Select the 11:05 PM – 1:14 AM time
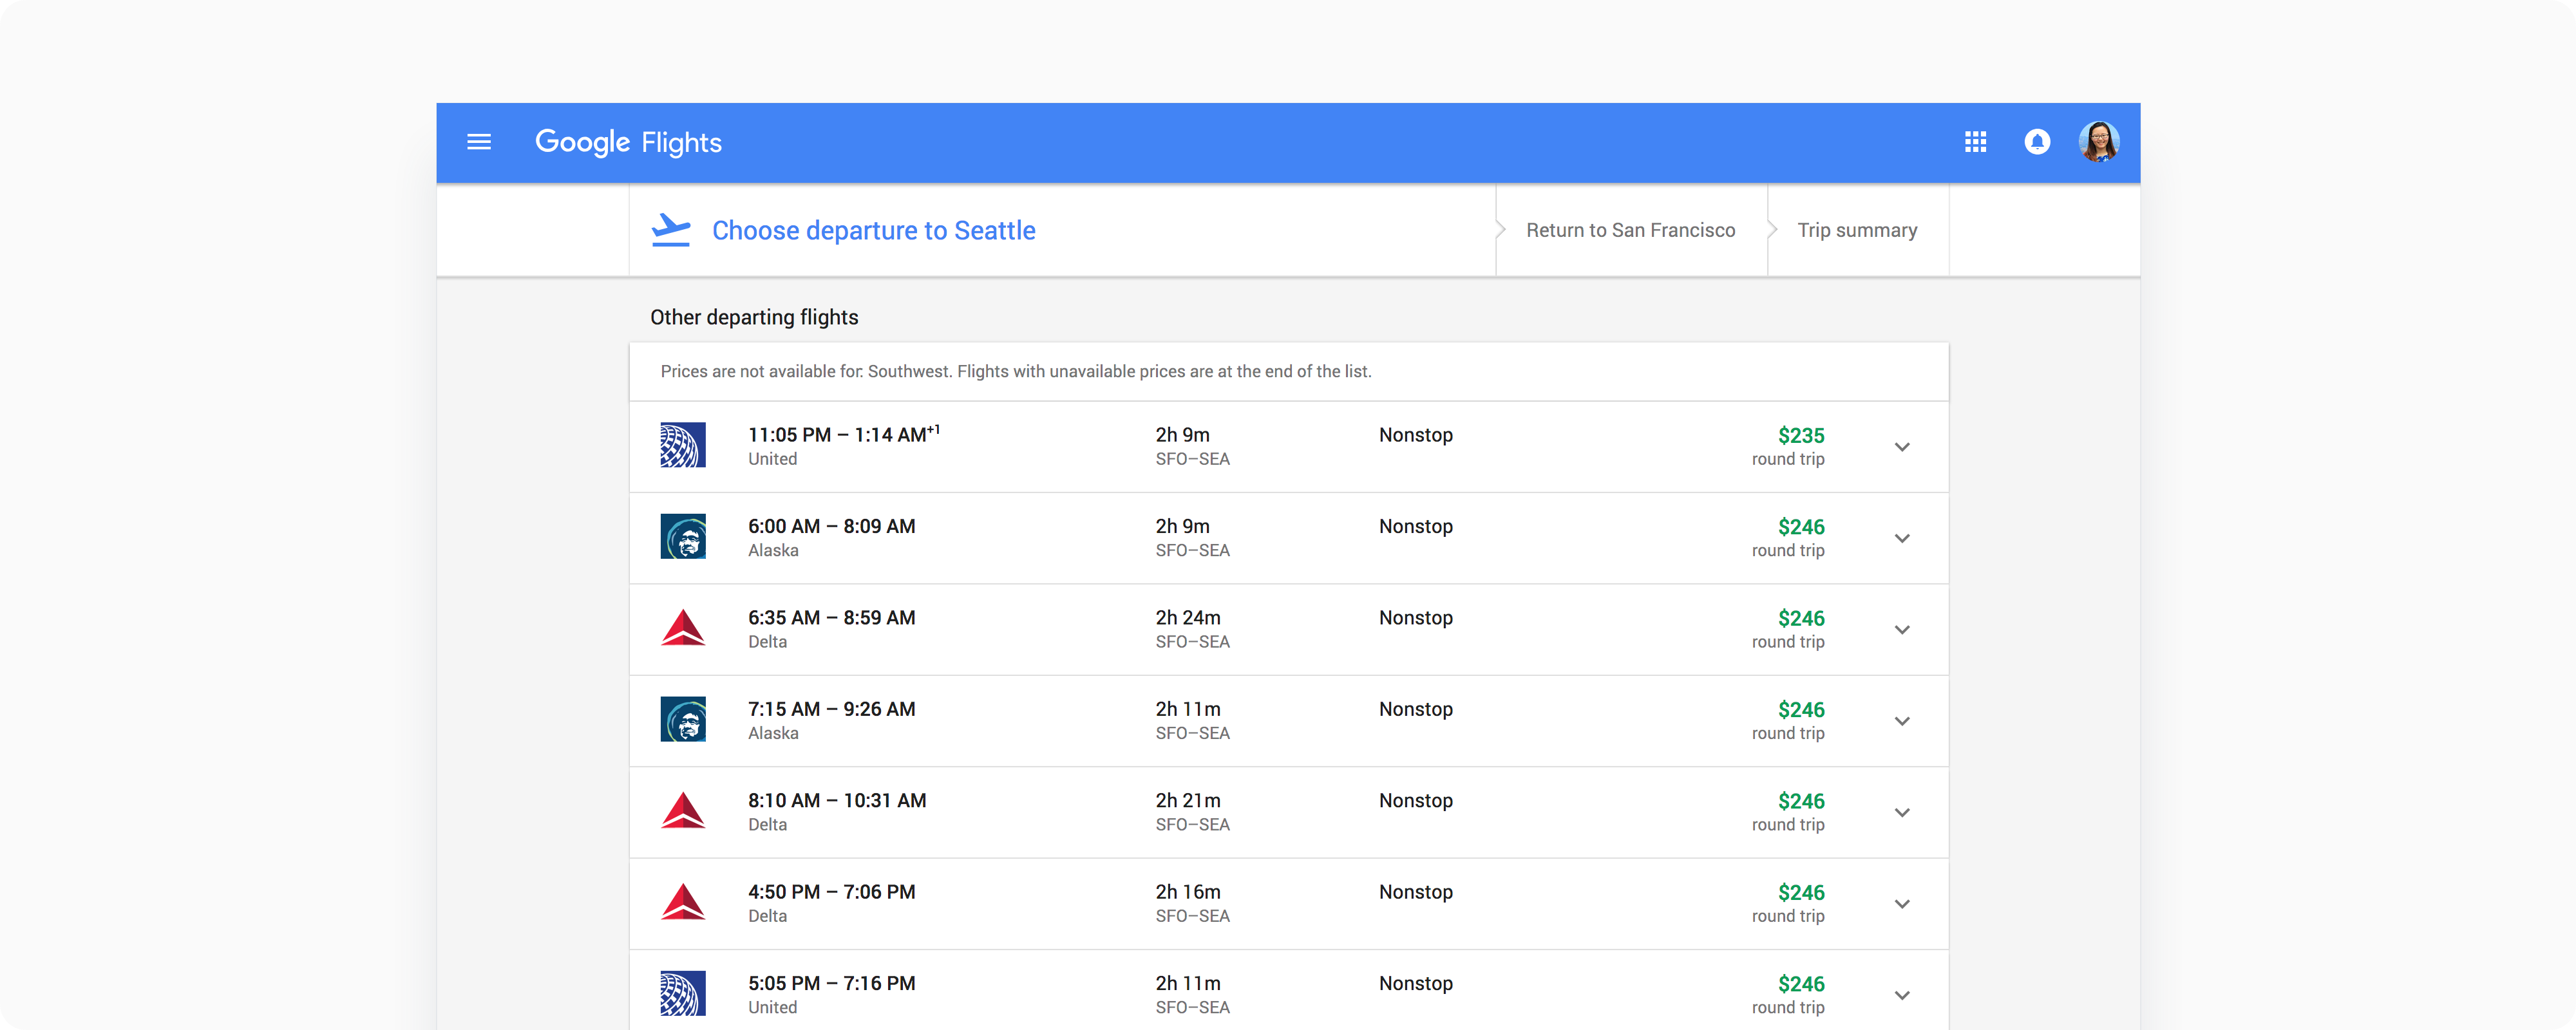 844,435
